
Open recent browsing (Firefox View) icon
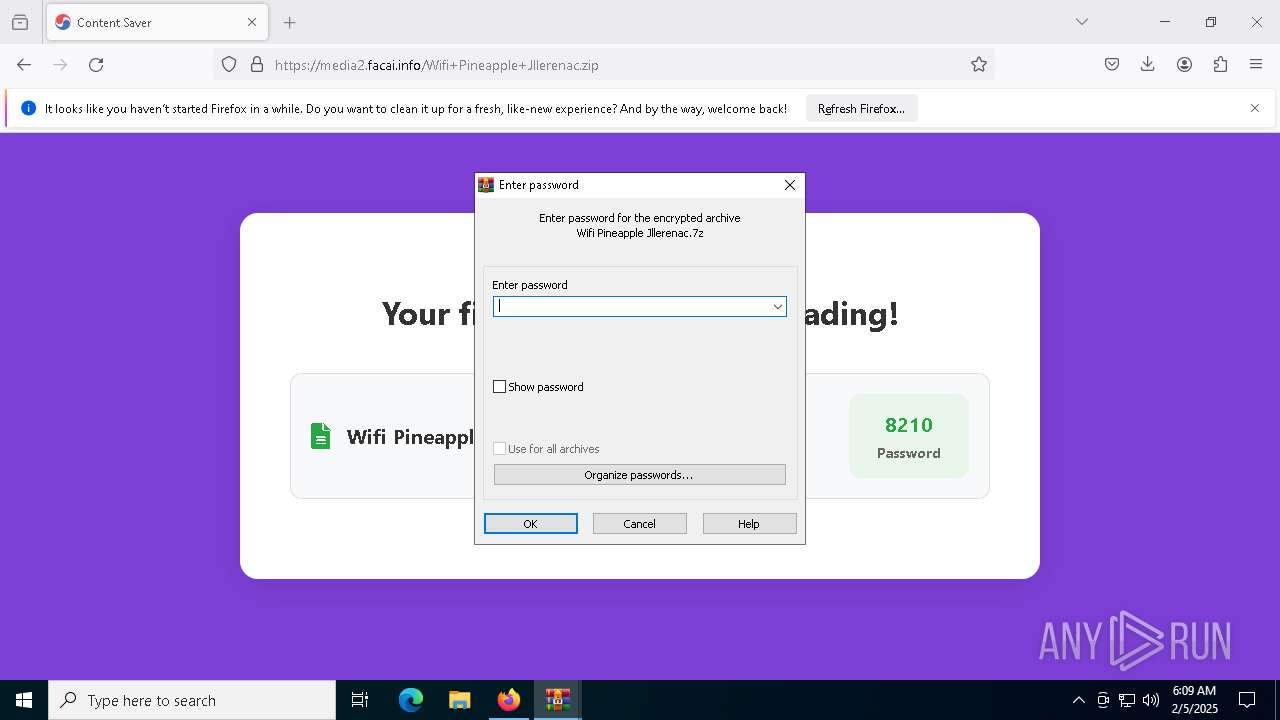[20, 22]
